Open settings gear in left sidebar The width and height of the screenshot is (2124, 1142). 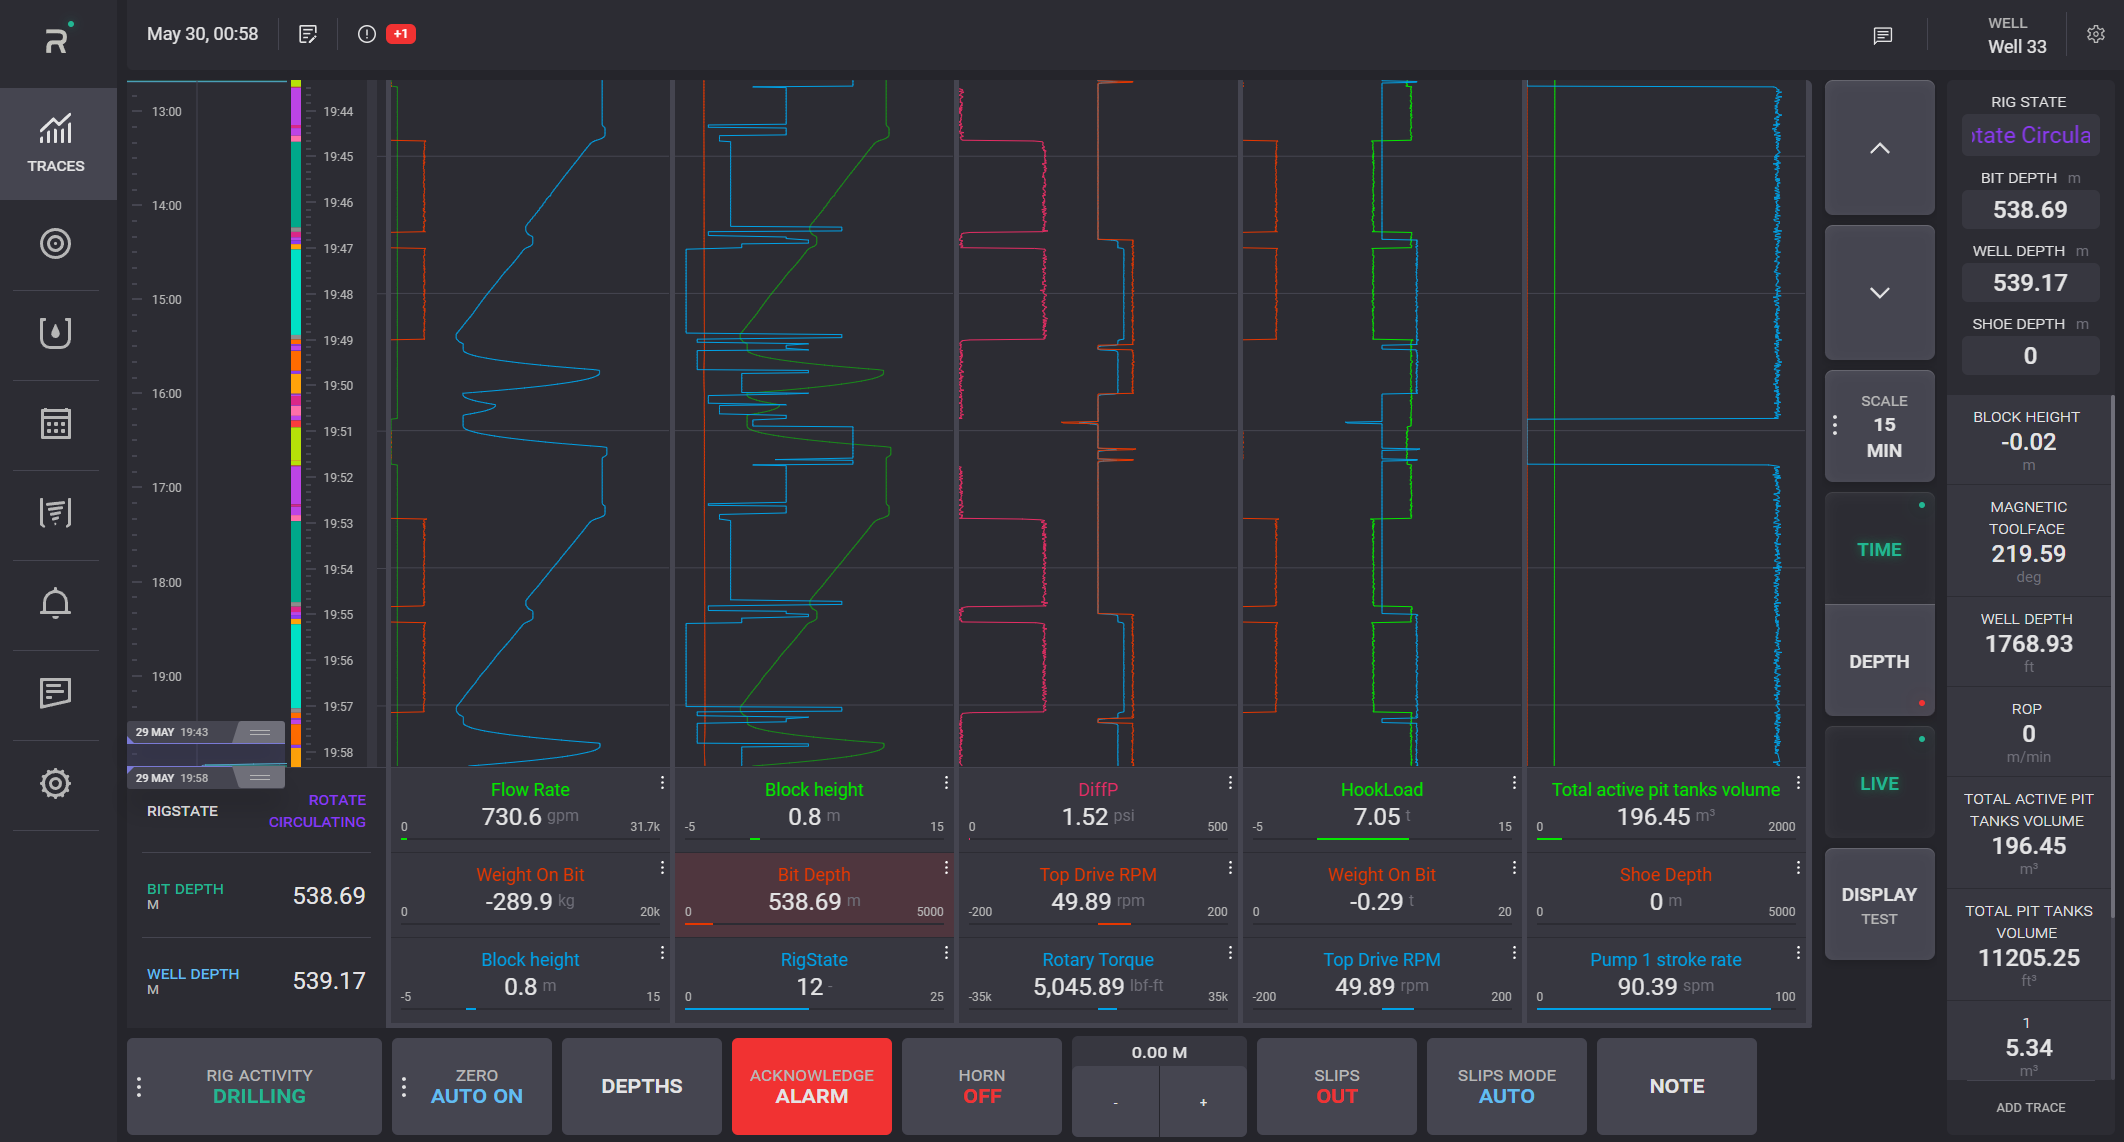coord(55,784)
